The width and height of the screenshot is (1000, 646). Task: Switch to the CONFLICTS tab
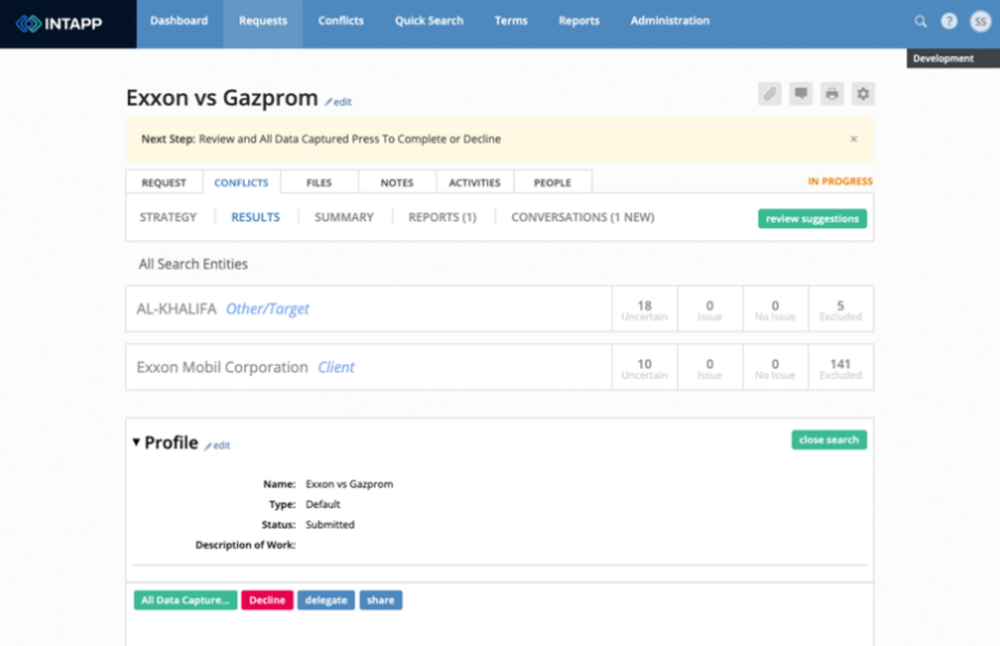241,182
